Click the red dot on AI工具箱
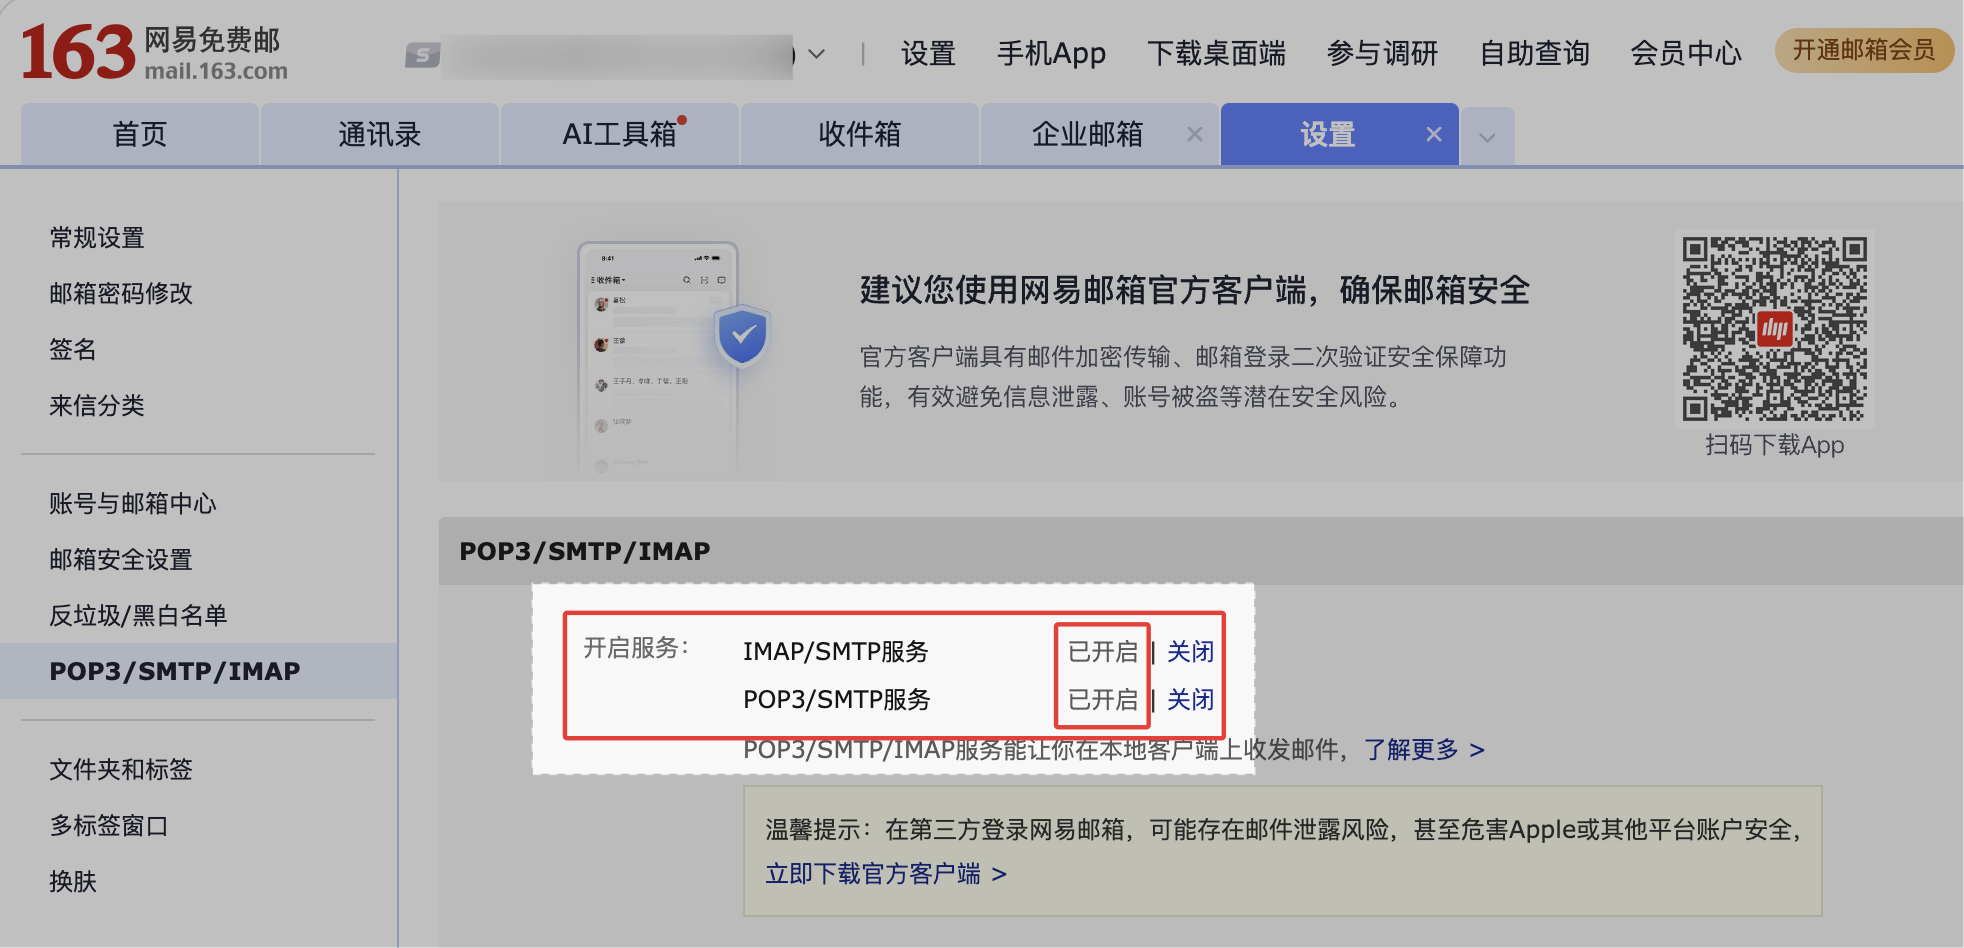Image resolution: width=1964 pixels, height=948 pixels. (x=682, y=120)
